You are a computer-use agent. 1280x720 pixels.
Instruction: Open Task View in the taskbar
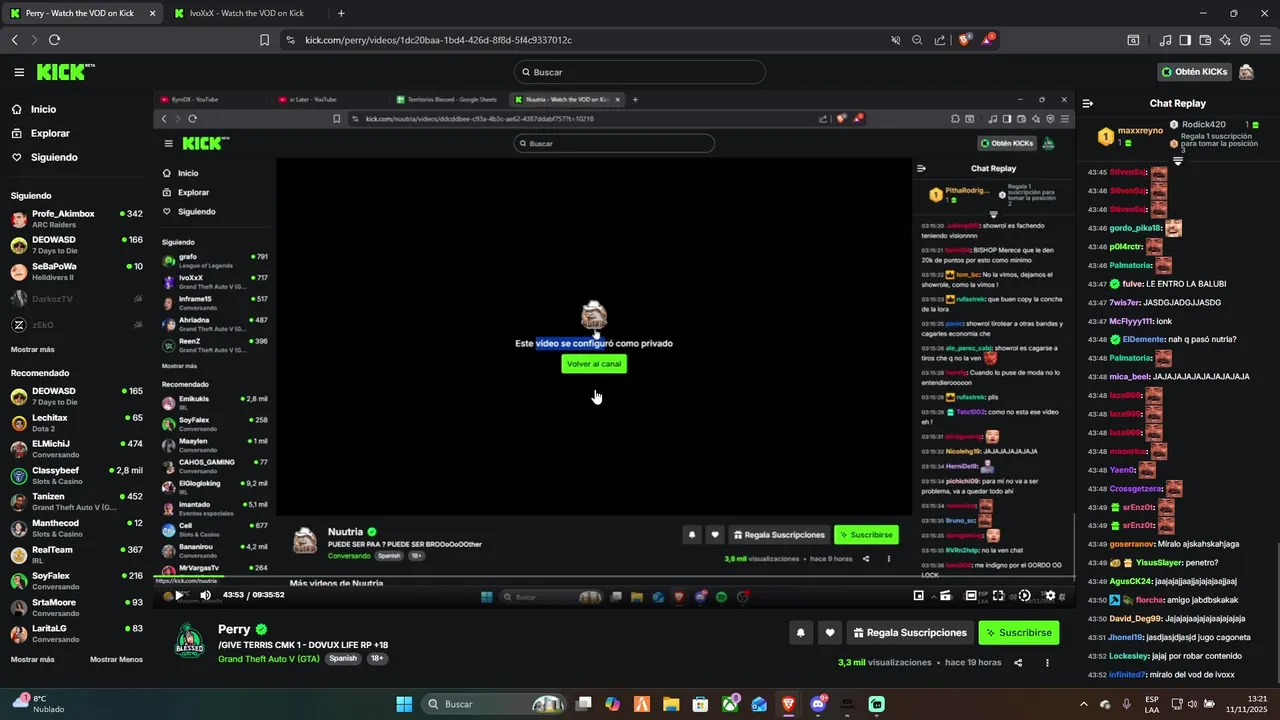click(x=584, y=704)
